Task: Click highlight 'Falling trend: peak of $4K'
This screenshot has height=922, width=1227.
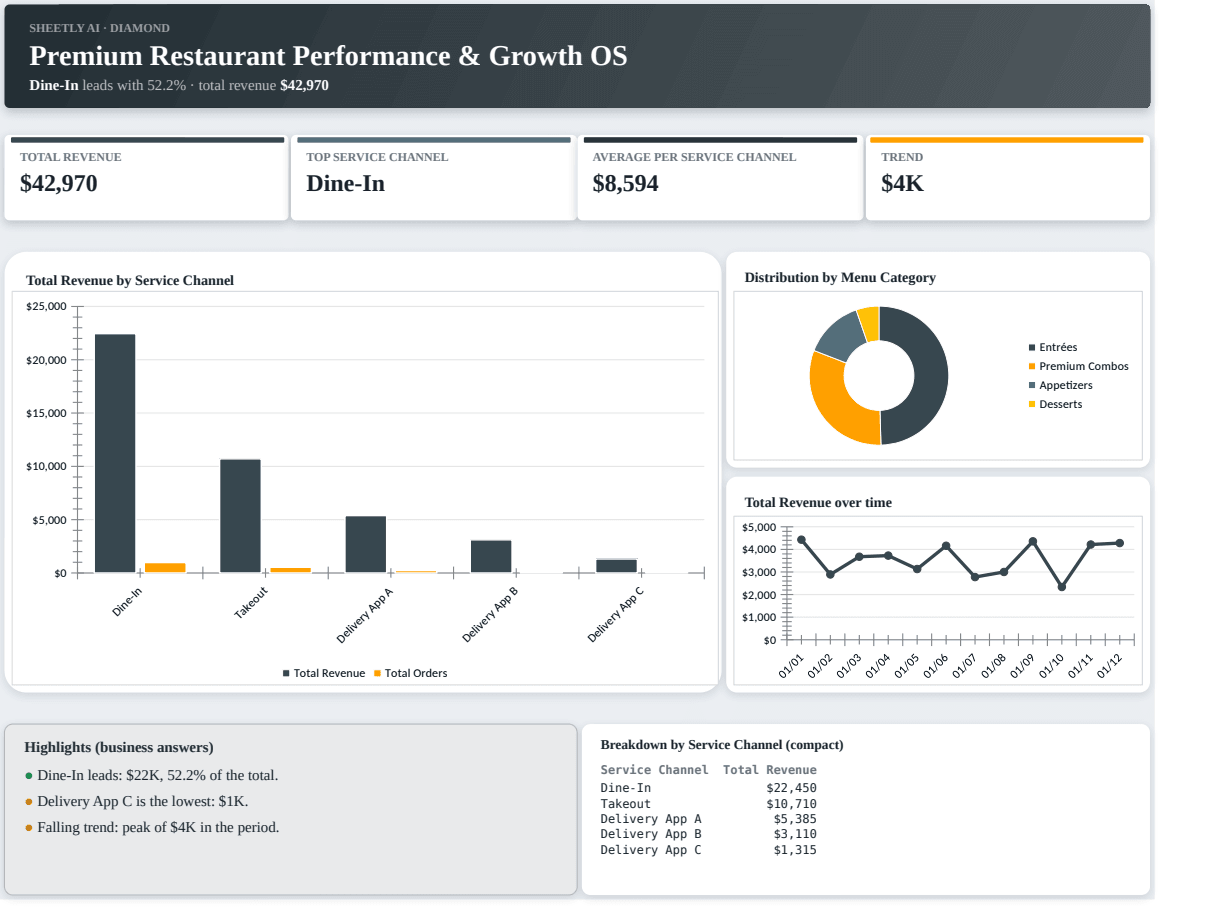Action: point(158,828)
